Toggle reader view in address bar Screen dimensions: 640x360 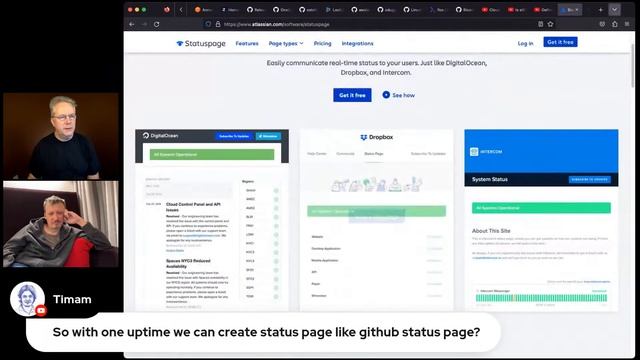tap(540, 24)
